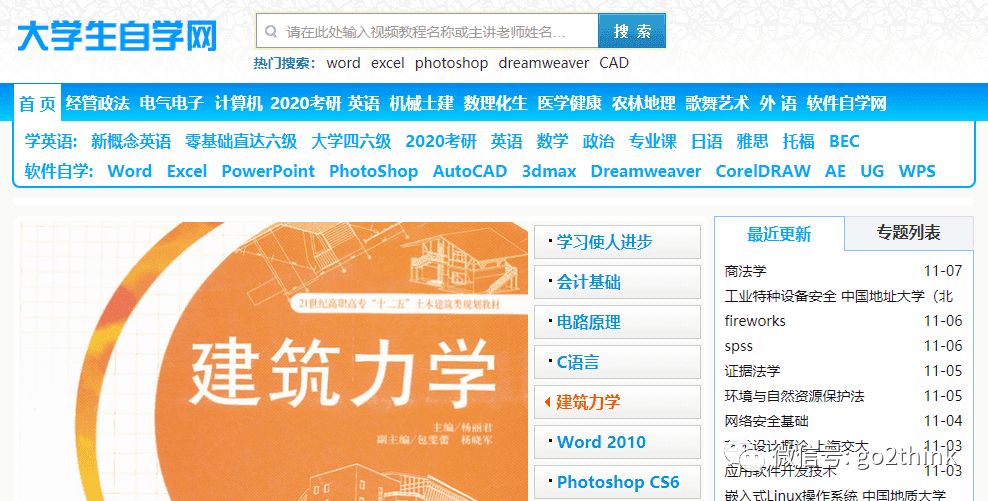Image resolution: width=988 pixels, height=501 pixels.
Task: Click the 搜索 button
Action: [632, 31]
